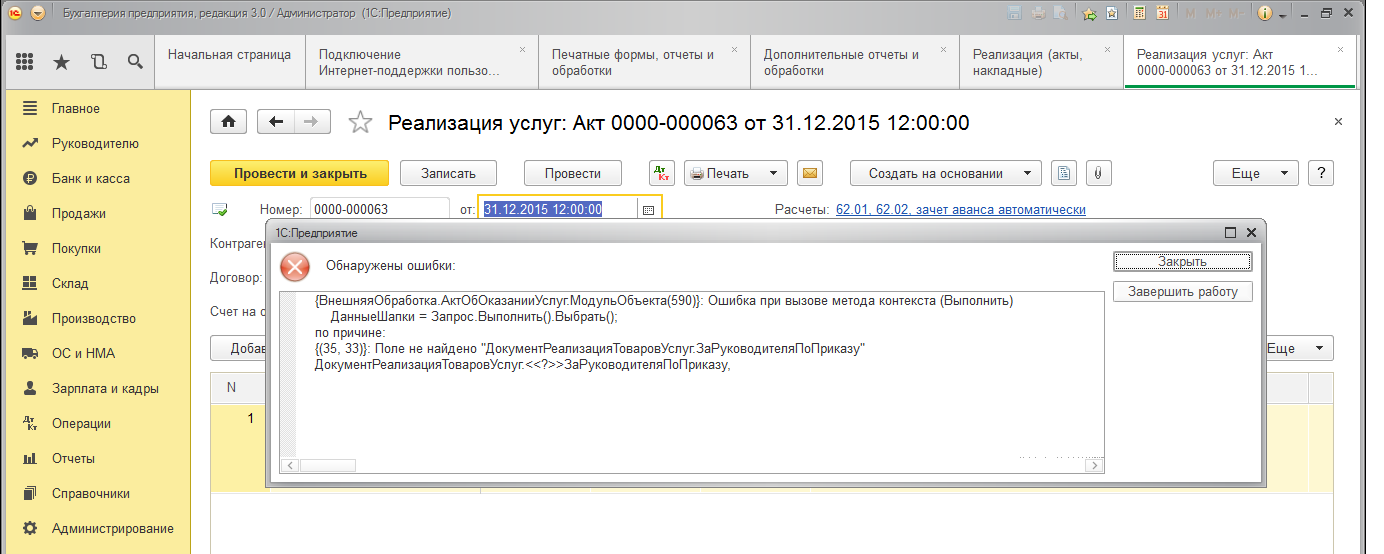1384x554 pixels.
Task: Focus the Номер field with 0000-000063
Action: click(x=380, y=210)
